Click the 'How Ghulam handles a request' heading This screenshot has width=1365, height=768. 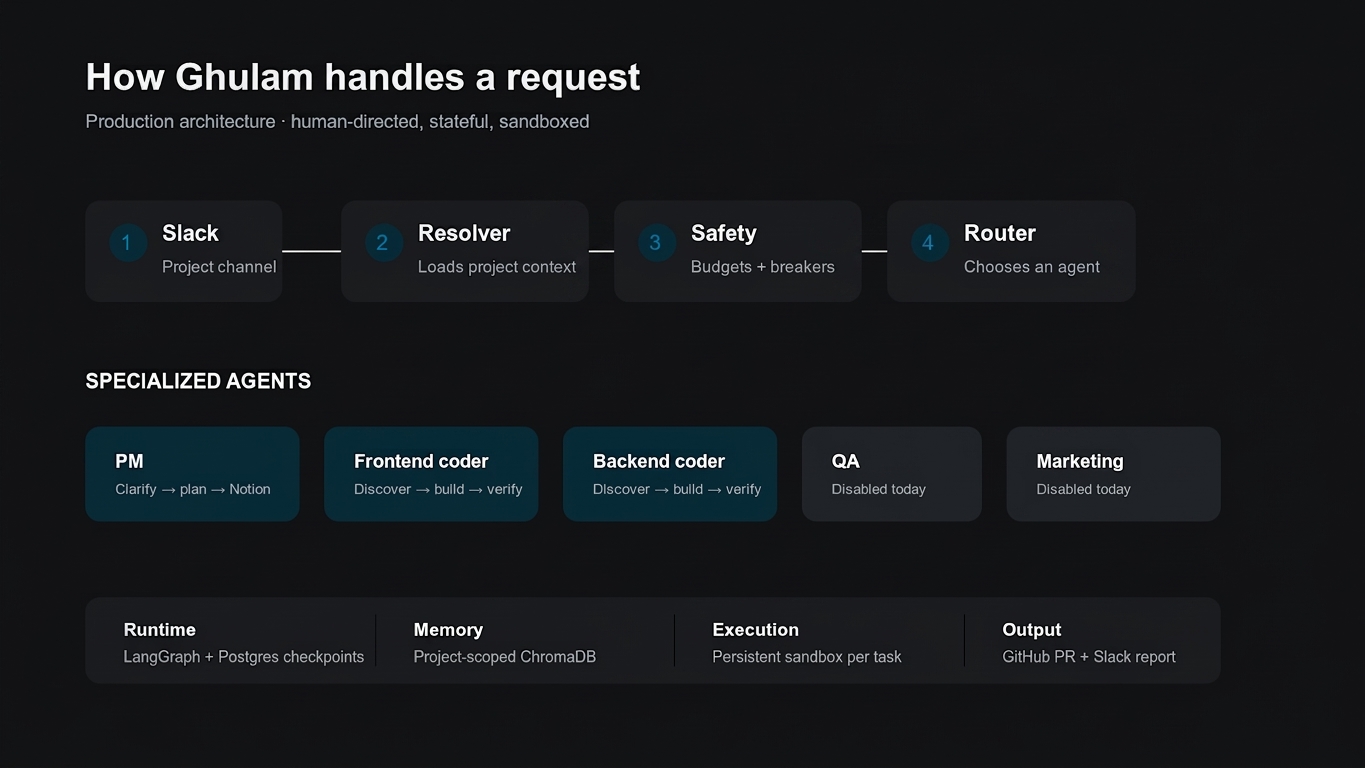(x=363, y=77)
